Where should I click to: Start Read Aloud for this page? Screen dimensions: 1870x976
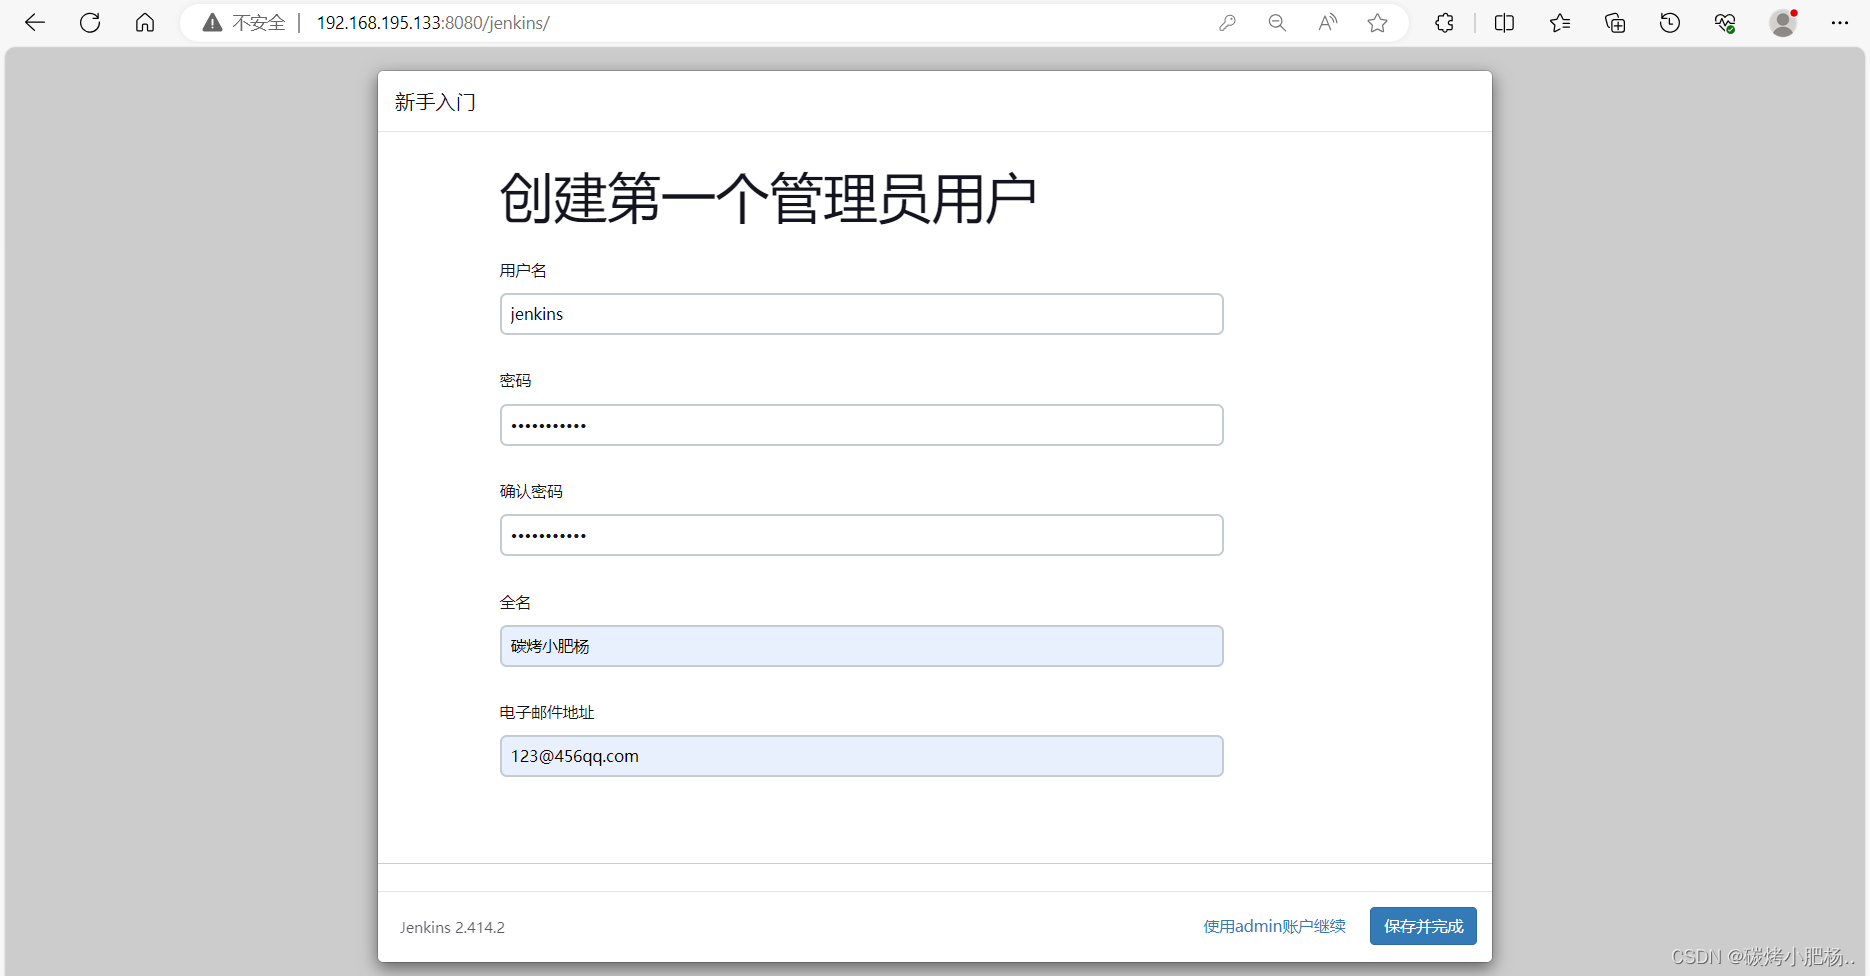click(1327, 22)
